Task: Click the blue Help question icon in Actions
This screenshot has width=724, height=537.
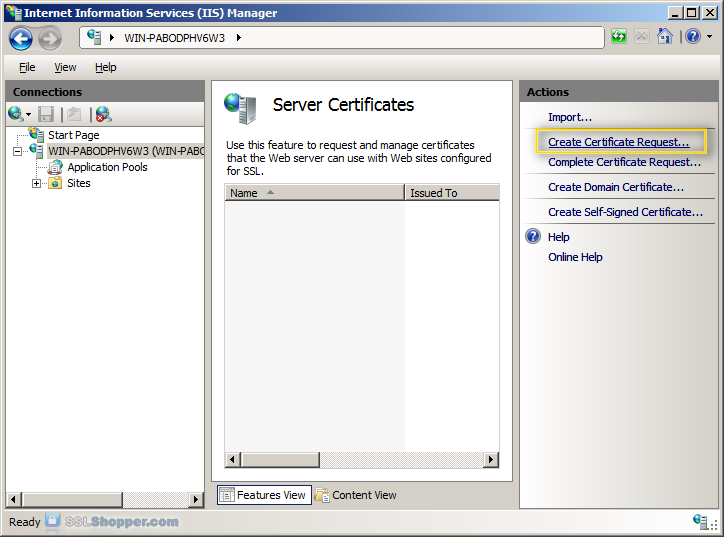Action: (533, 236)
